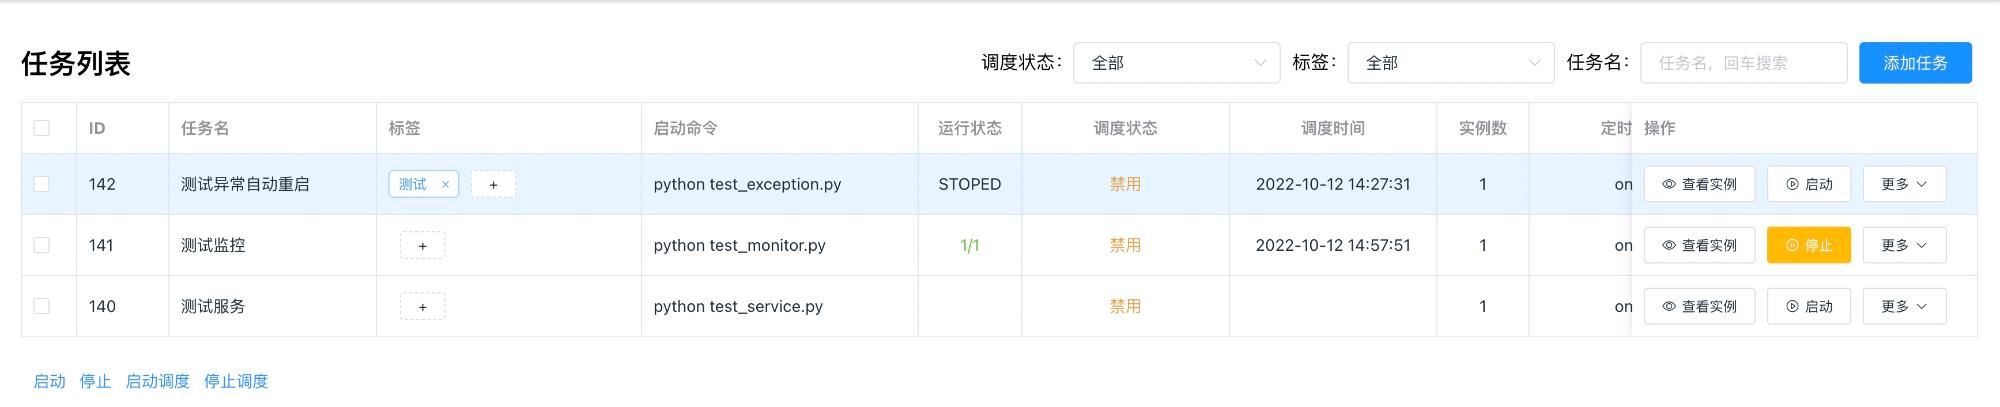Viewport: 2000px width, 407px height.
Task: Tick the select-all checkbox in table header
Action: click(x=41, y=128)
